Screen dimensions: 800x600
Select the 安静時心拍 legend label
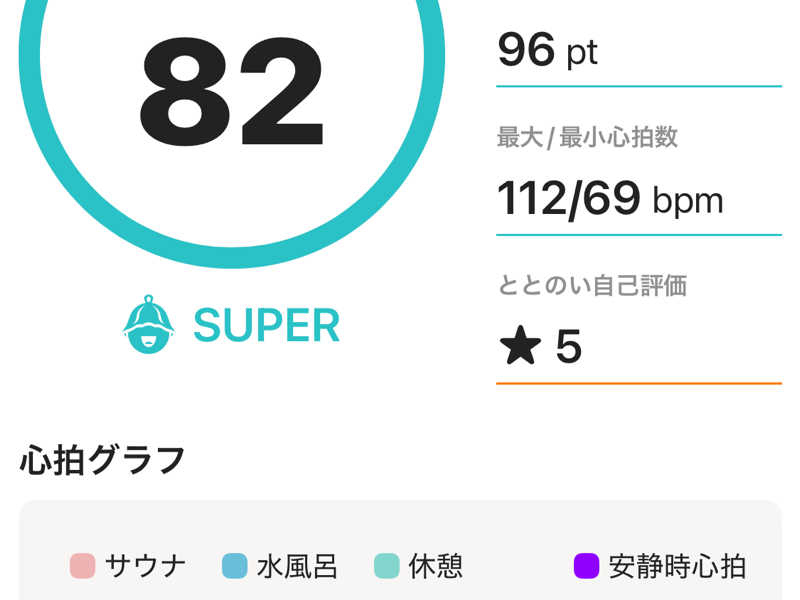[x=677, y=567]
